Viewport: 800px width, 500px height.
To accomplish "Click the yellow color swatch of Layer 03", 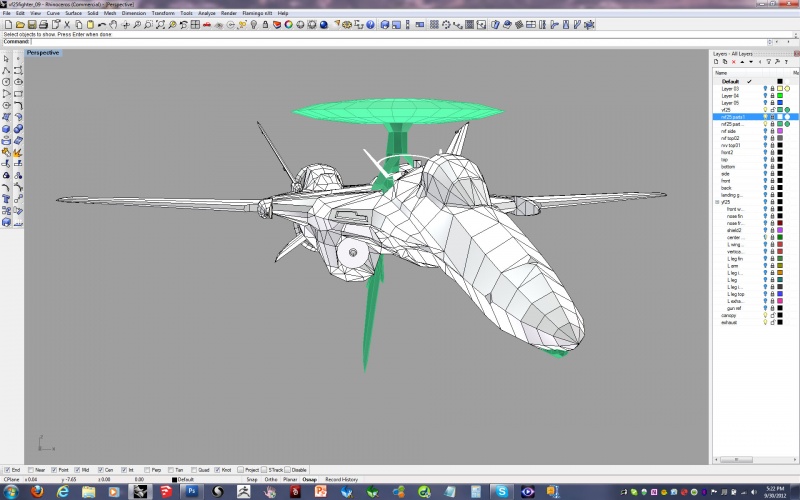I will [780, 89].
